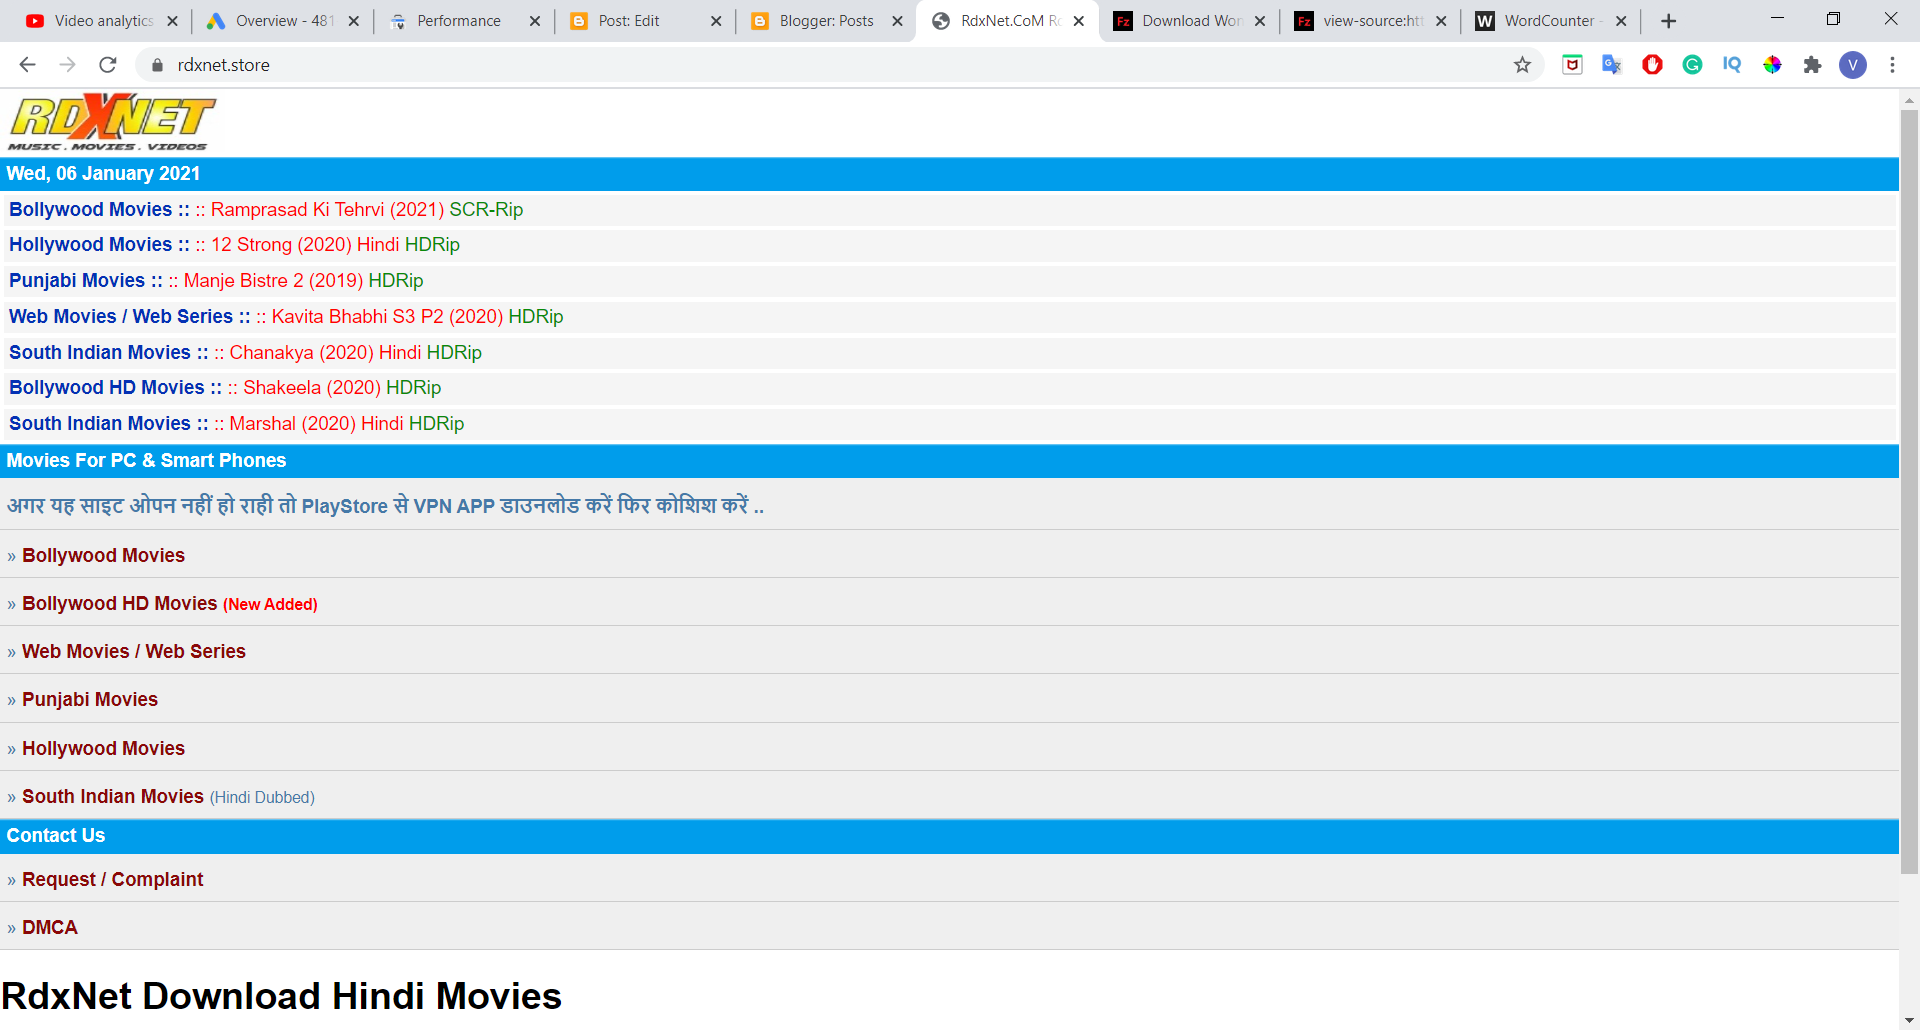The image size is (1920, 1030).
Task: Click the RdxNet Download Hindi Movies heading
Action: [x=281, y=996]
